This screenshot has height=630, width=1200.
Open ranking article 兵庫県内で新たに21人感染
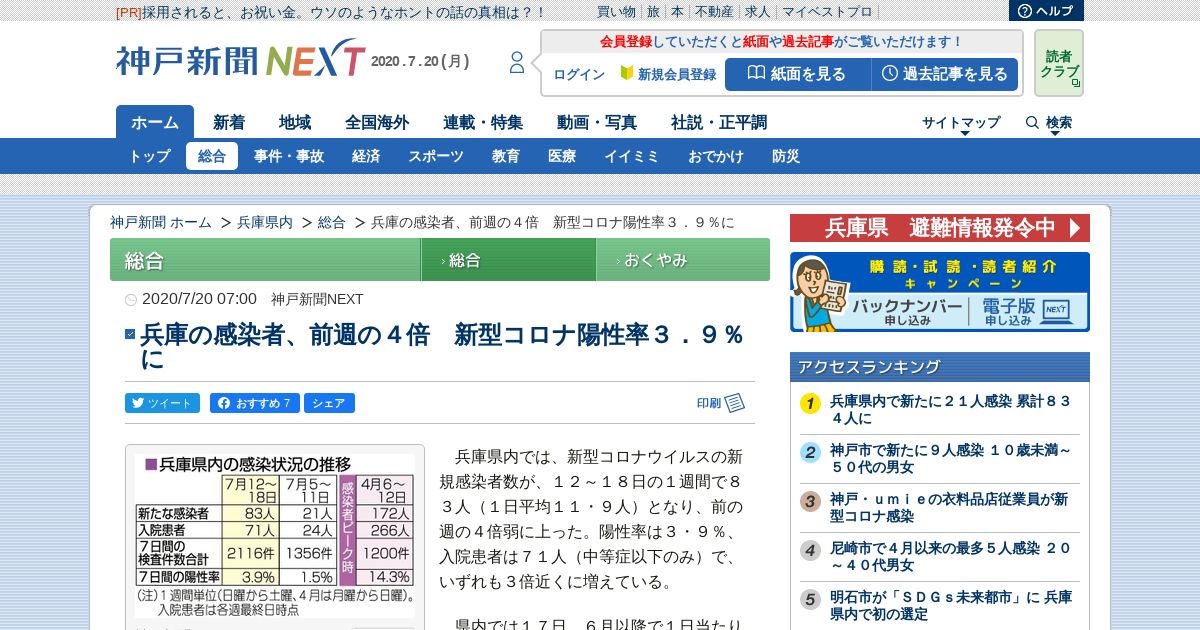point(950,409)
